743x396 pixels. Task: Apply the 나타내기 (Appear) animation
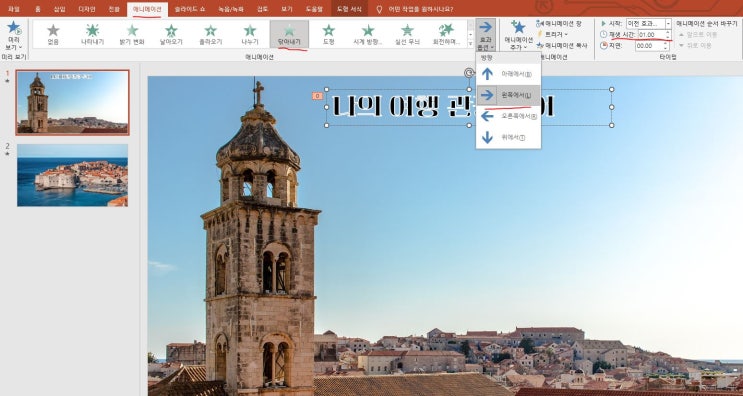(92, 34)
